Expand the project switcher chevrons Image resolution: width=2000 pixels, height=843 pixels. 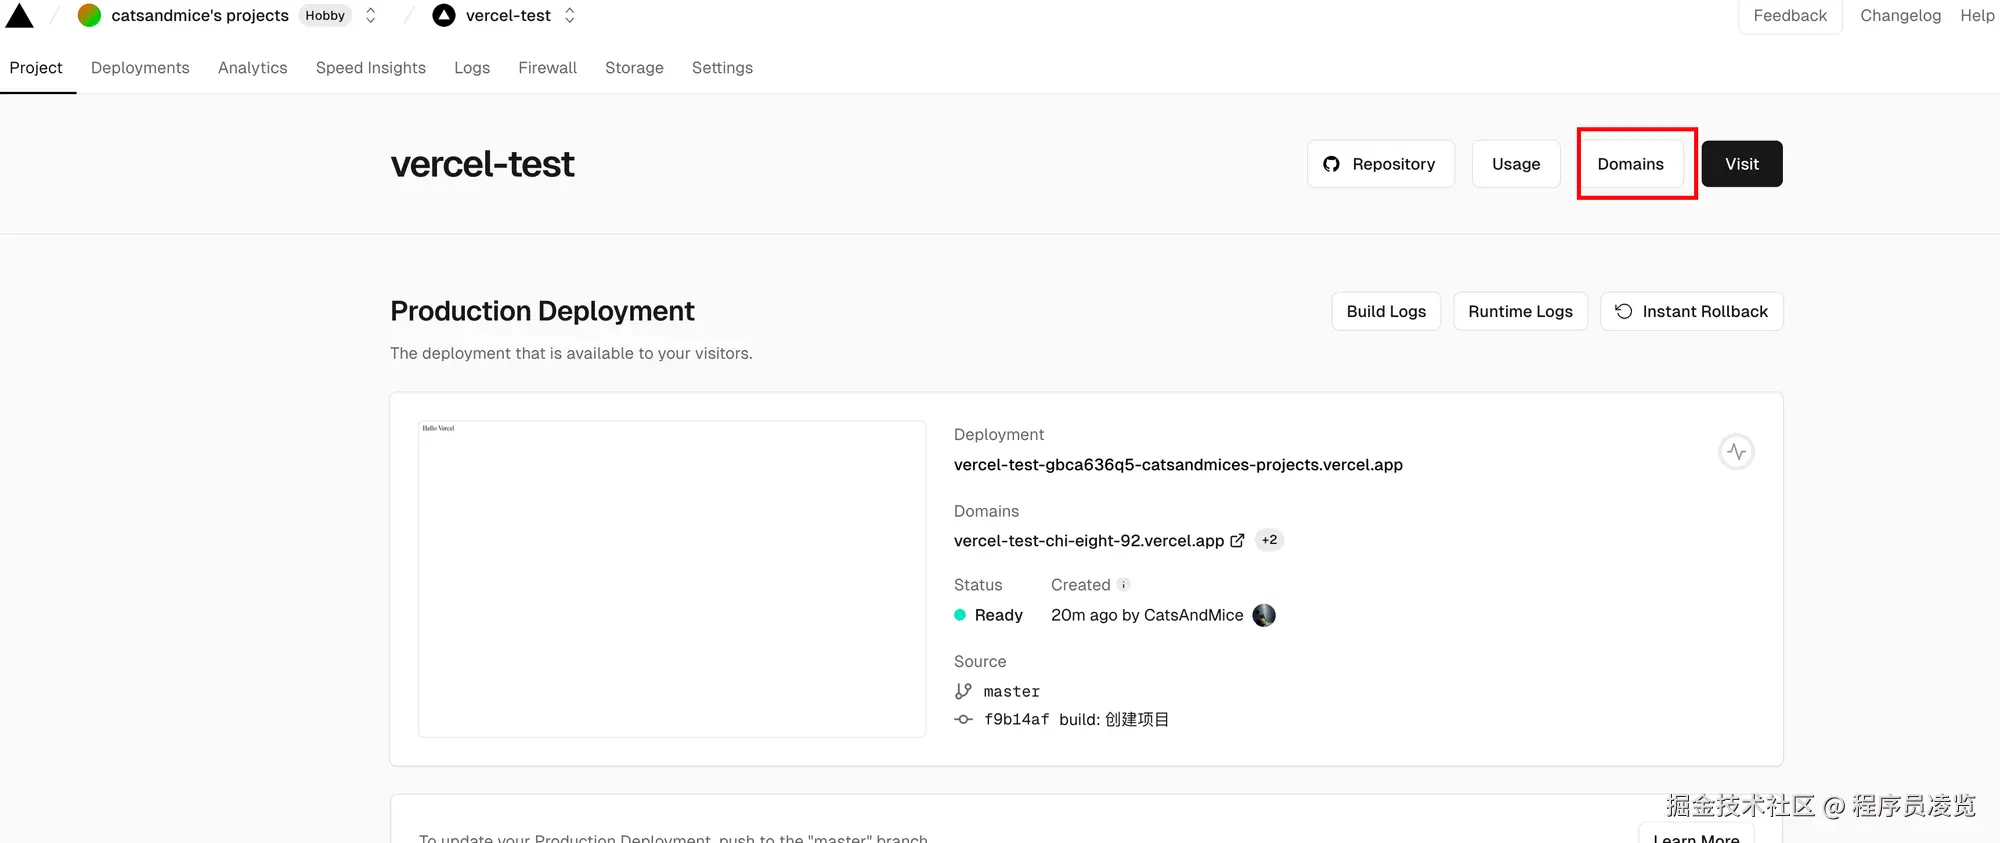570,15
